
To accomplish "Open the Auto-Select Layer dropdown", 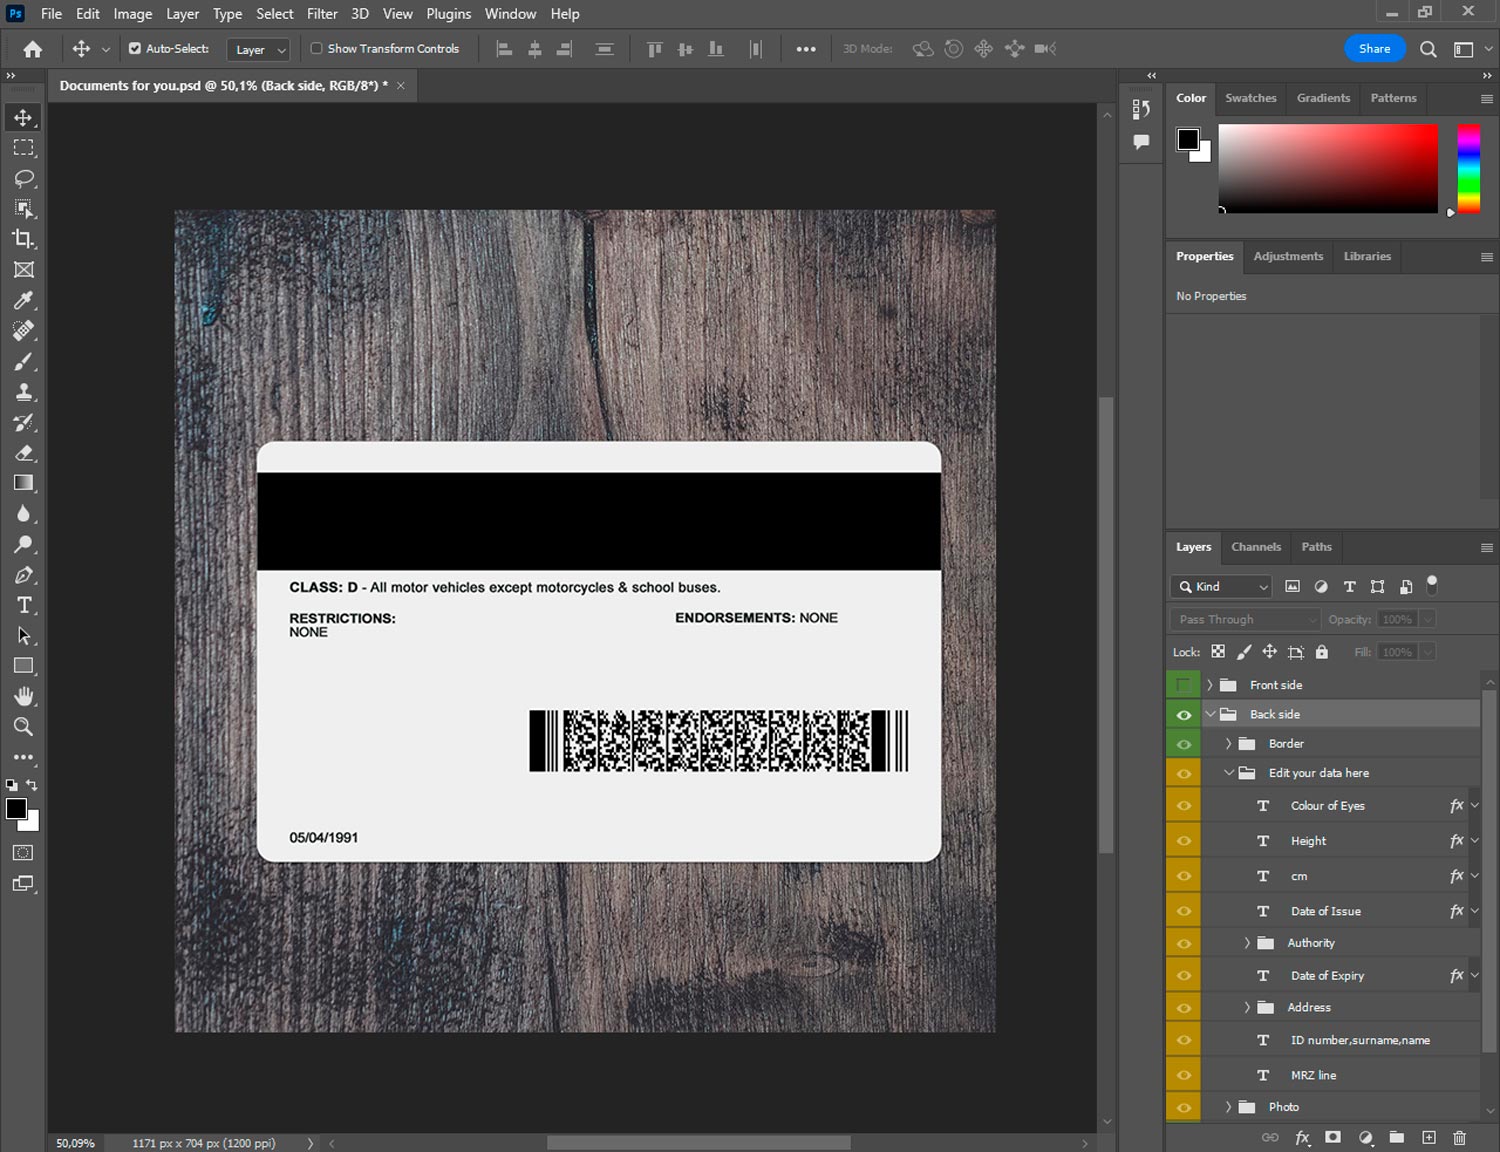I will [x=260, y=49].
